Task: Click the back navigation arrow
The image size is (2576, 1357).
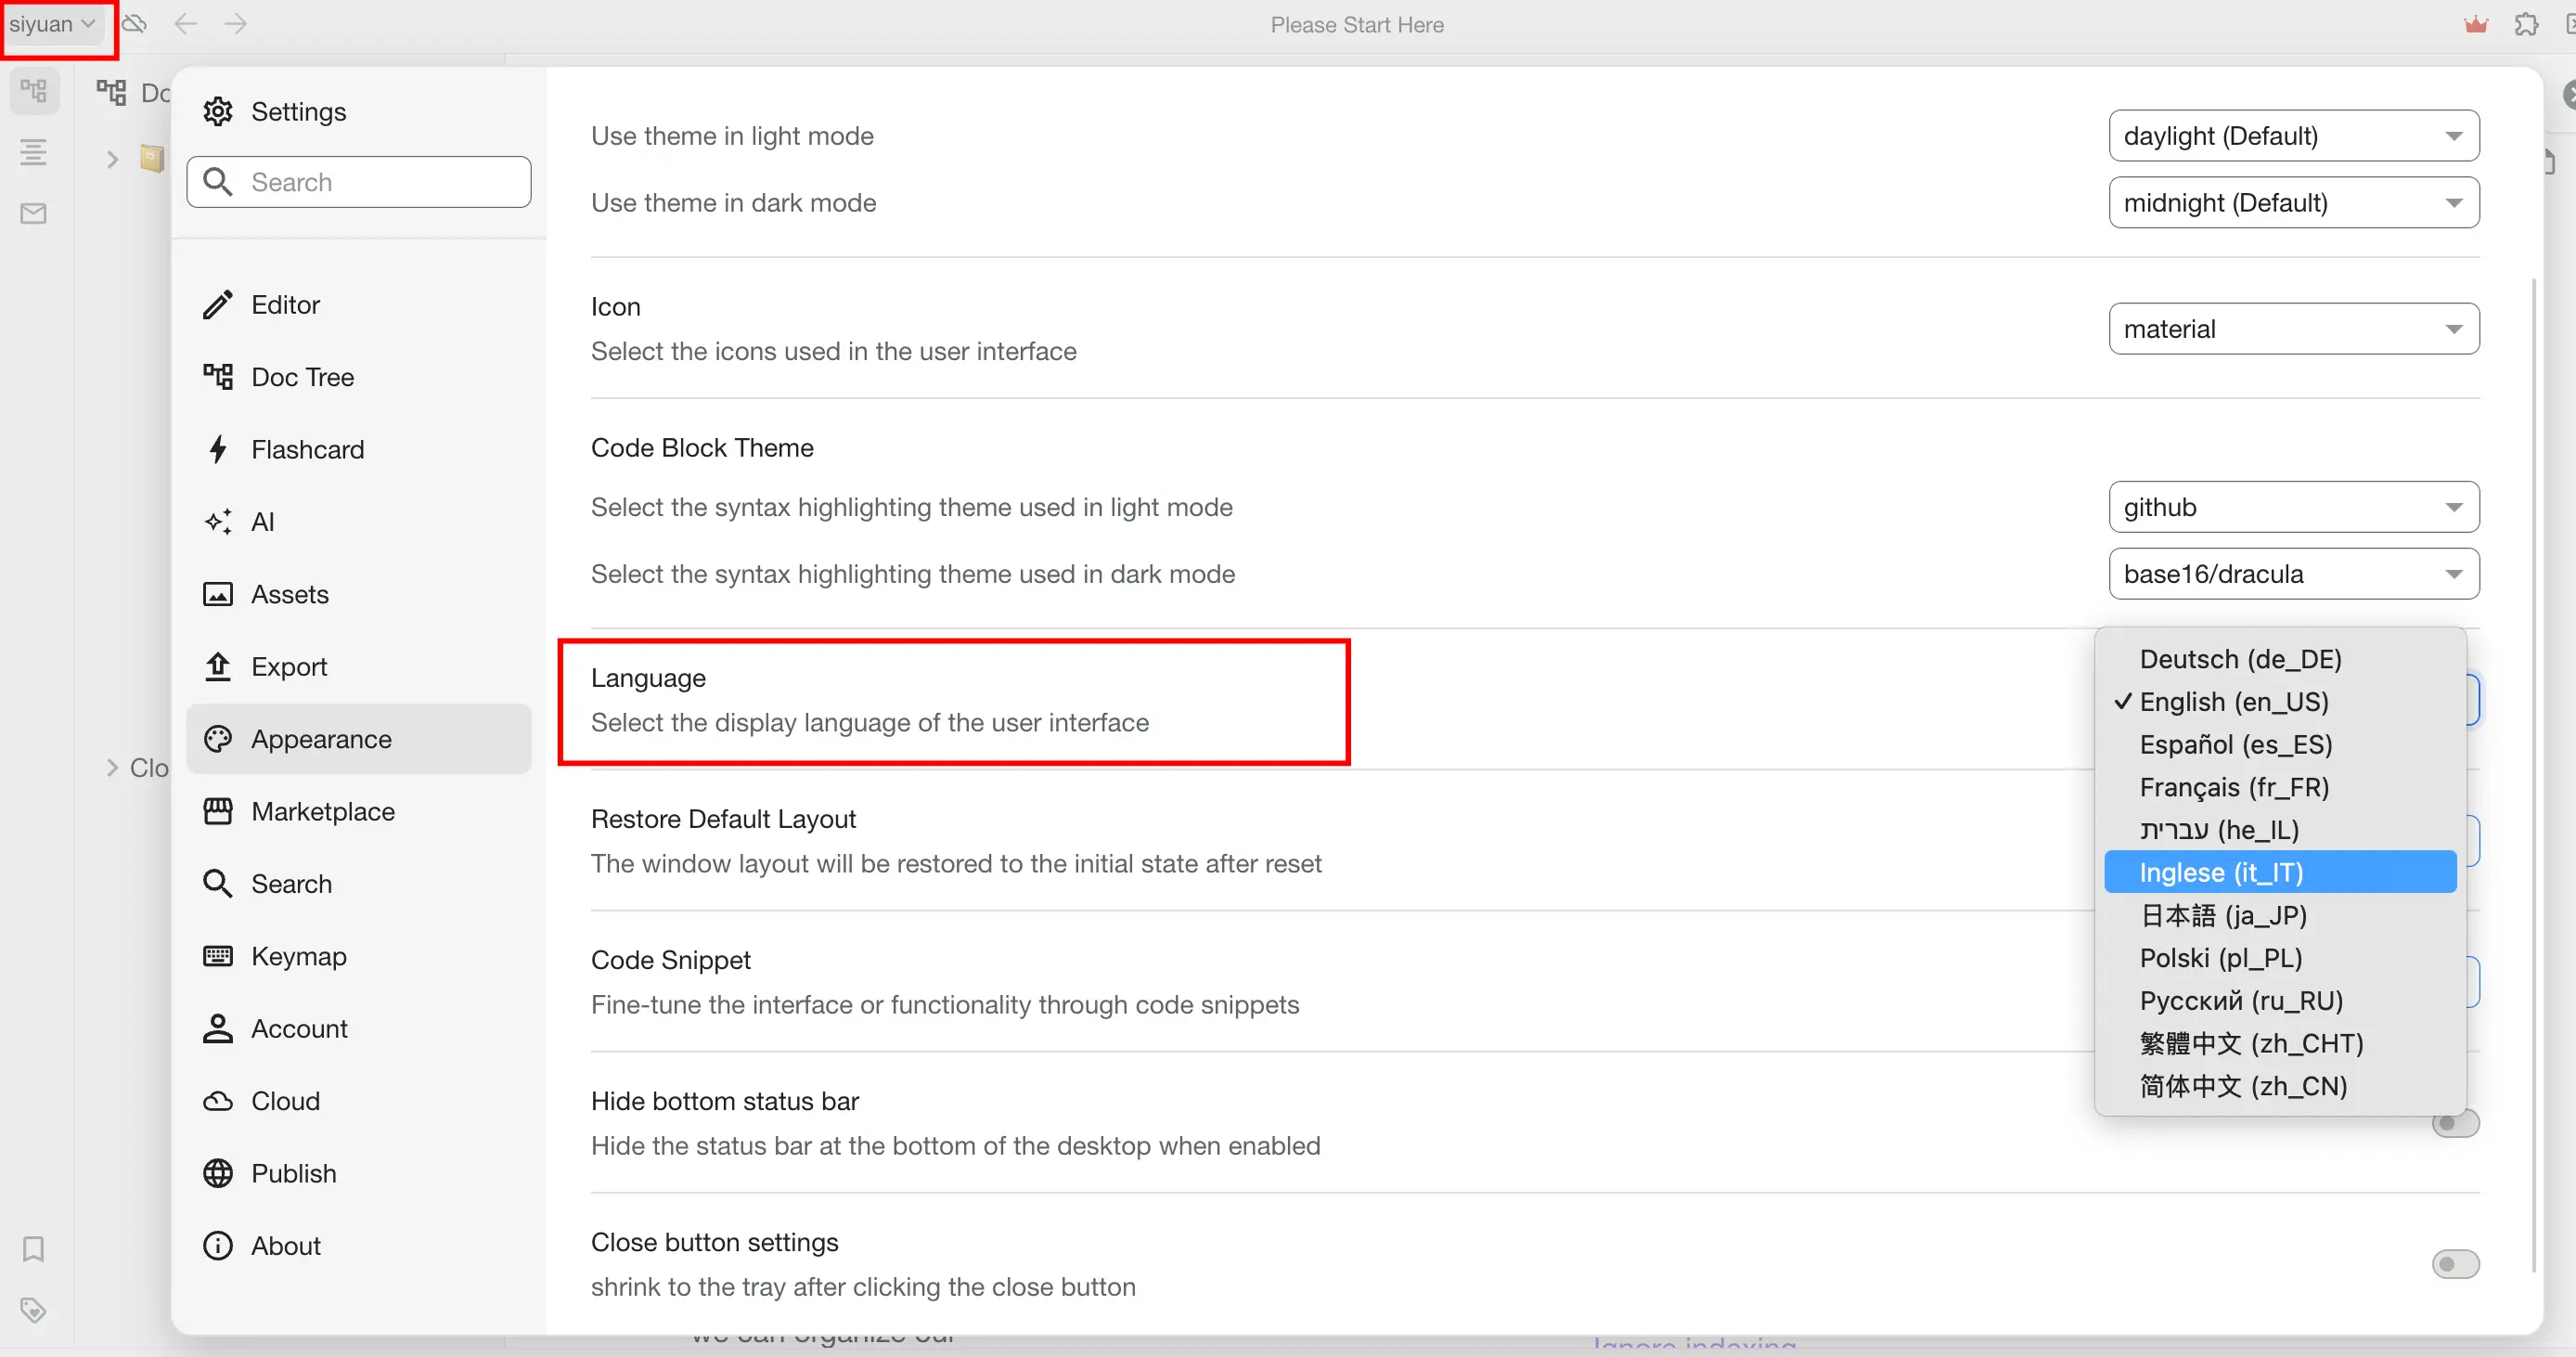Action: pyautogui.click(x=185, y=24)
